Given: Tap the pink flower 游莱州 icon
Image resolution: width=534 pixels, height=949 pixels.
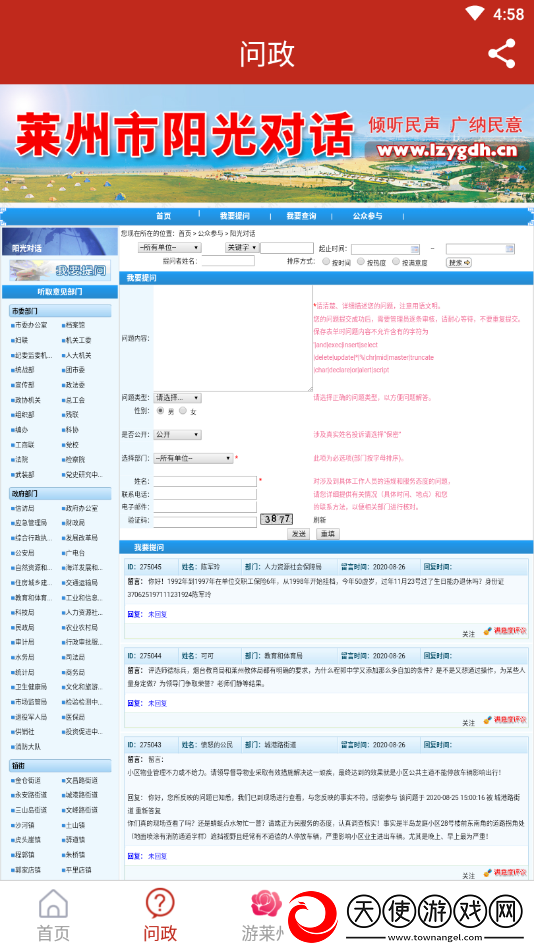Looking at the screenshot, I should pos(264,903).
